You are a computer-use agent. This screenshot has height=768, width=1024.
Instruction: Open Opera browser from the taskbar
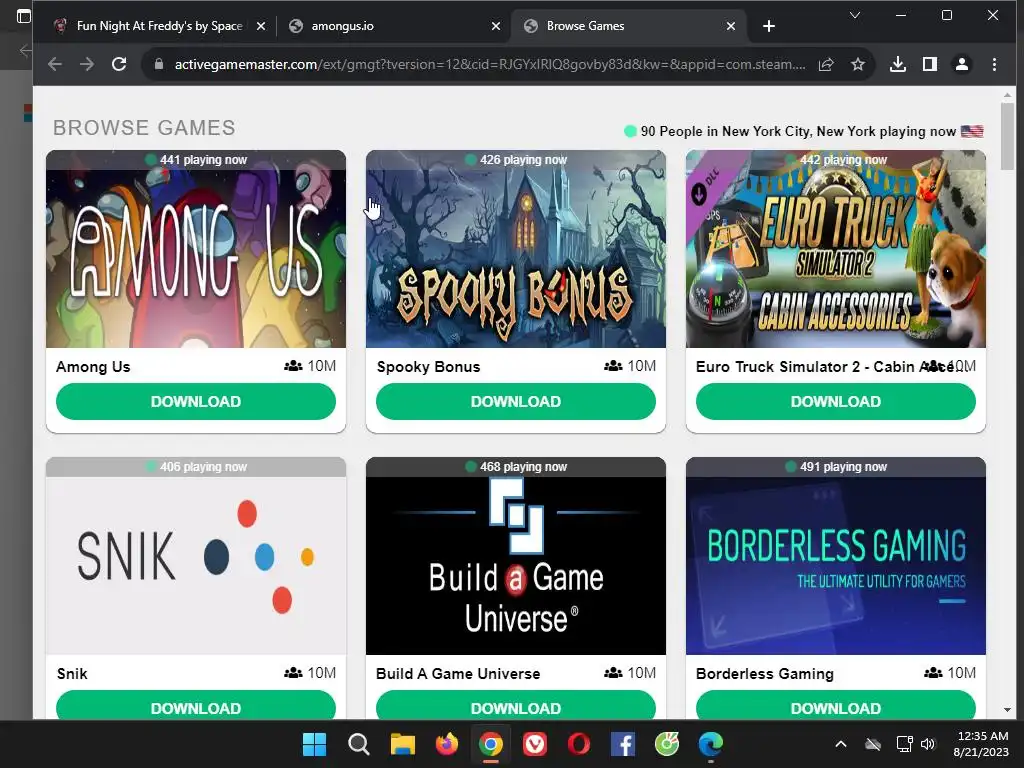tap(579, 744)
